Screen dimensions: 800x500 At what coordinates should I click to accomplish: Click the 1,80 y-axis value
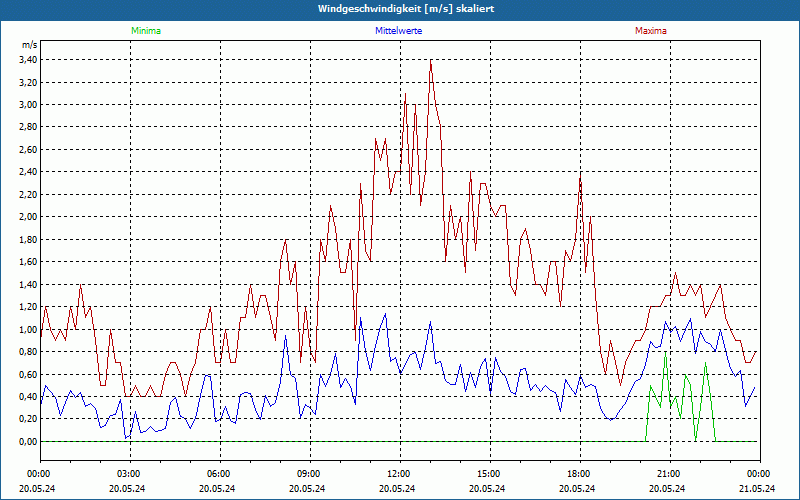pos(28,239)
